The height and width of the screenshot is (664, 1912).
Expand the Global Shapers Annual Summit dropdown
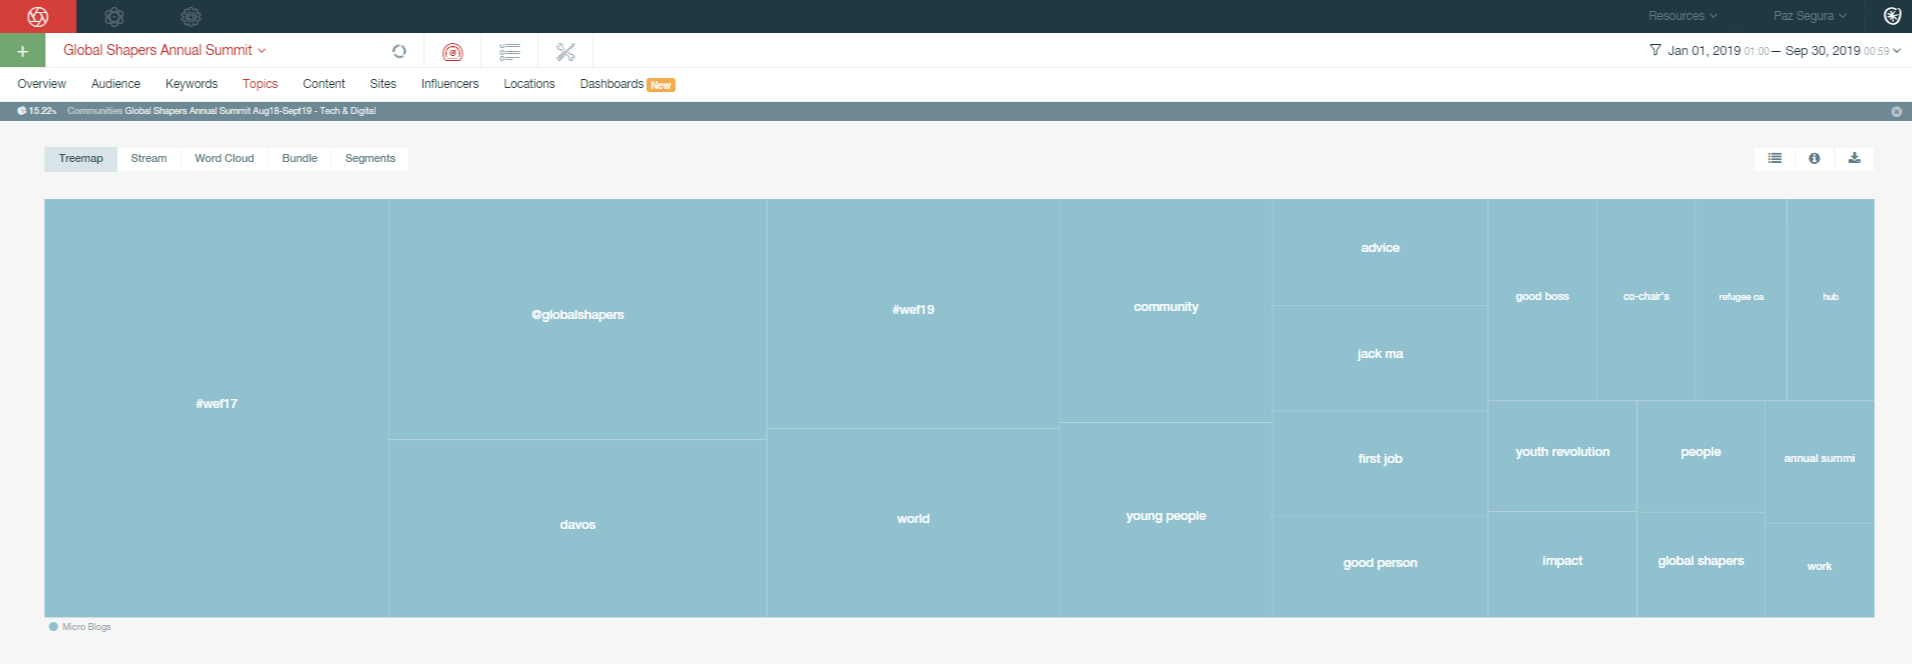click(x=164, y=50)
